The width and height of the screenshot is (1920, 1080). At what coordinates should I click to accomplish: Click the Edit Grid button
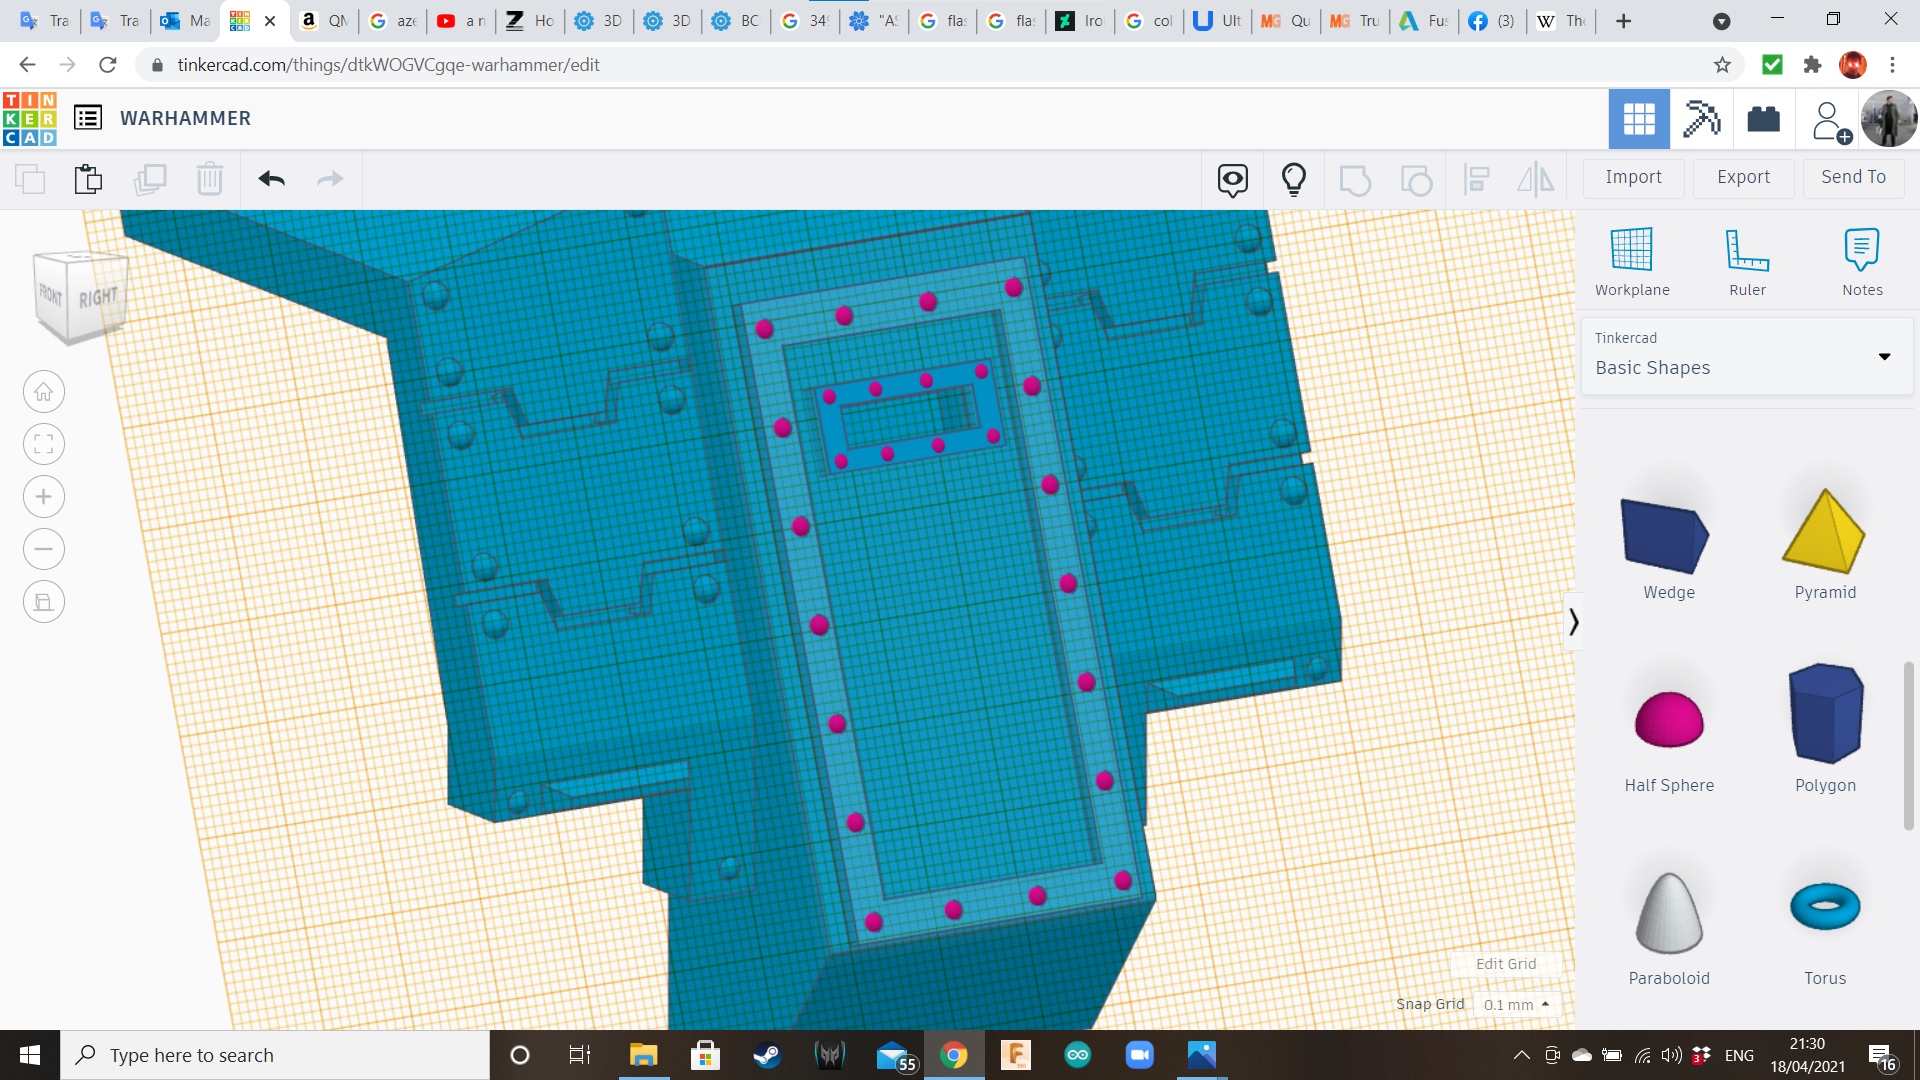[1505, 964]
